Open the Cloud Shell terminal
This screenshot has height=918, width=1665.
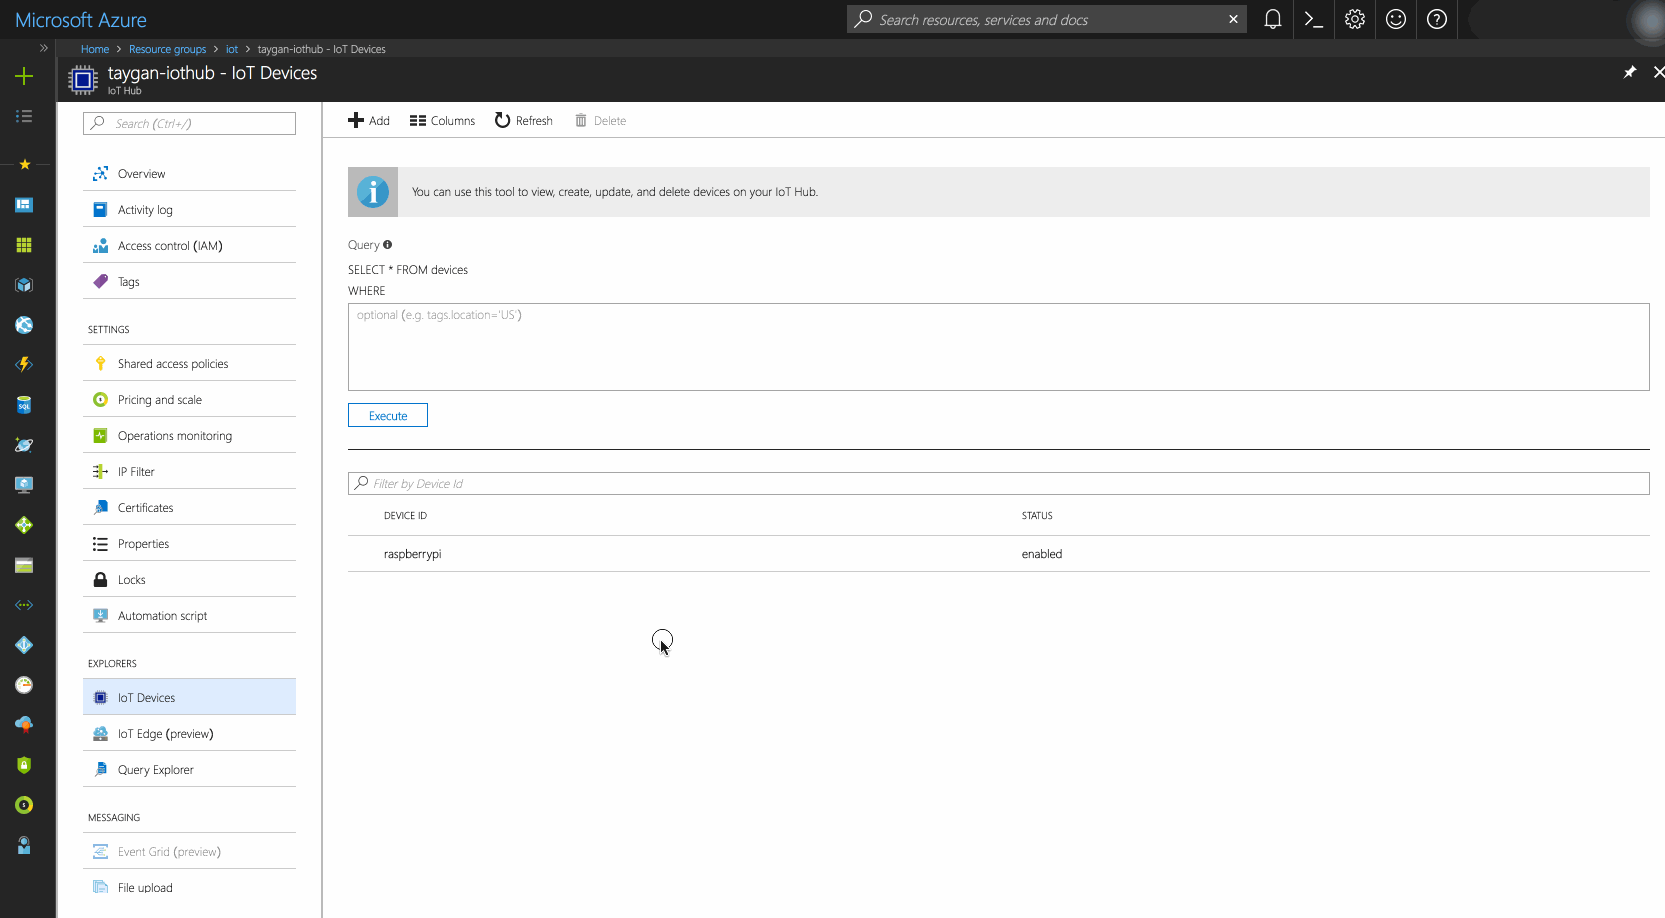click(x=1313, y=19)
